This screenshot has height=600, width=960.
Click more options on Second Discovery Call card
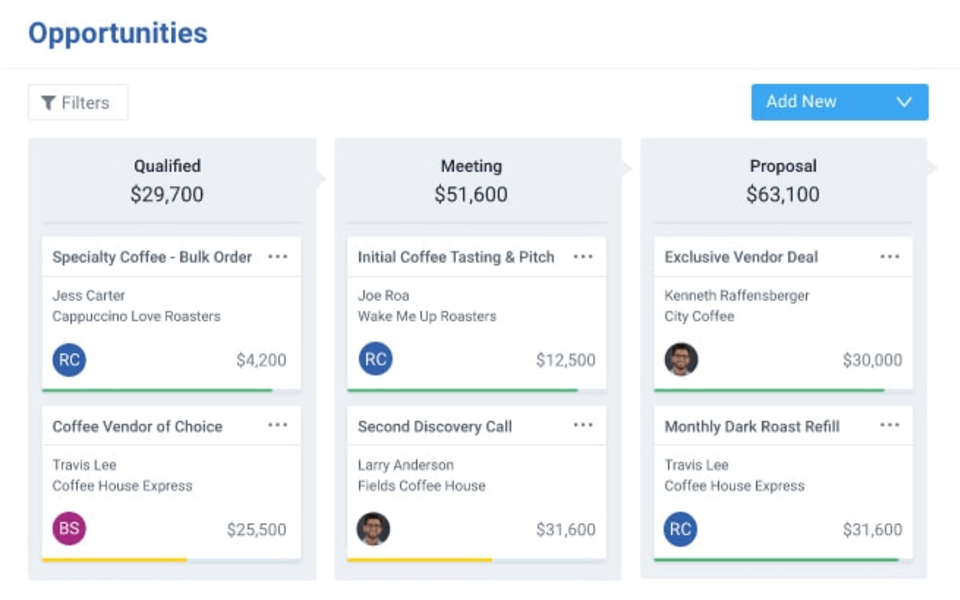[x=583, y=426]
